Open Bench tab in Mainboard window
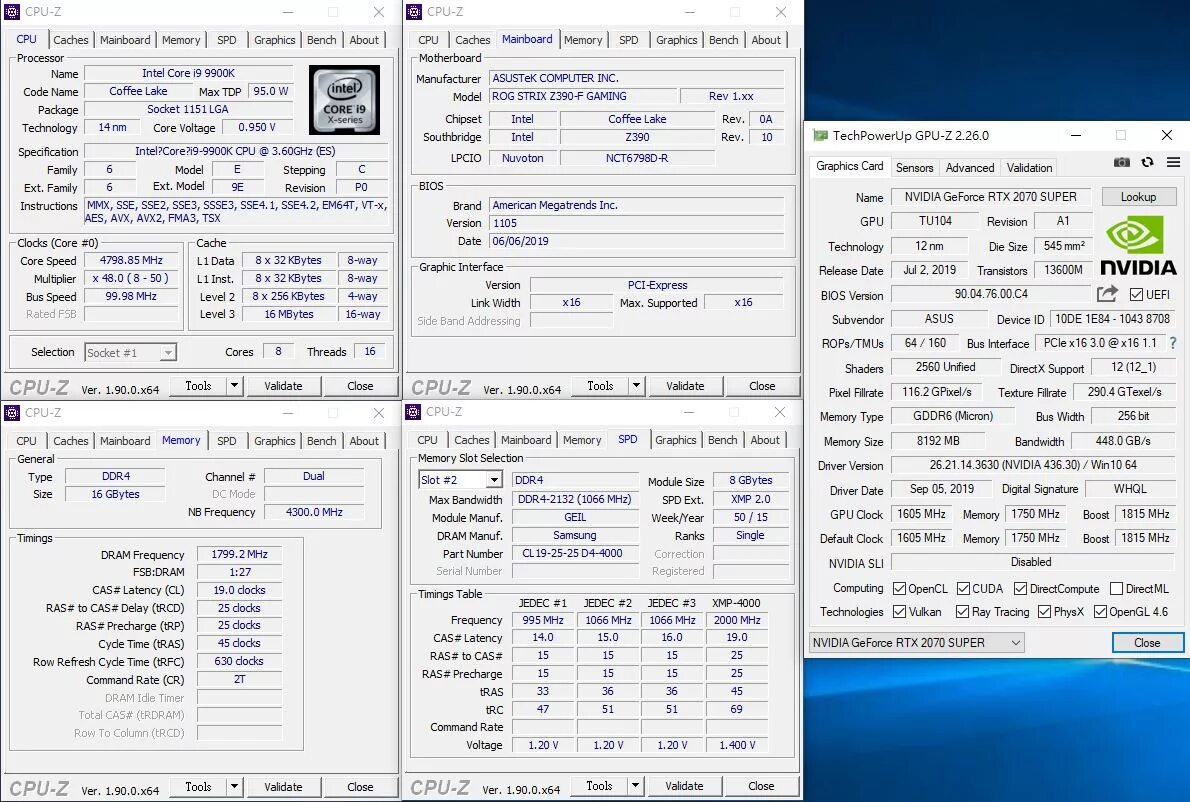 tap(723, 40)
